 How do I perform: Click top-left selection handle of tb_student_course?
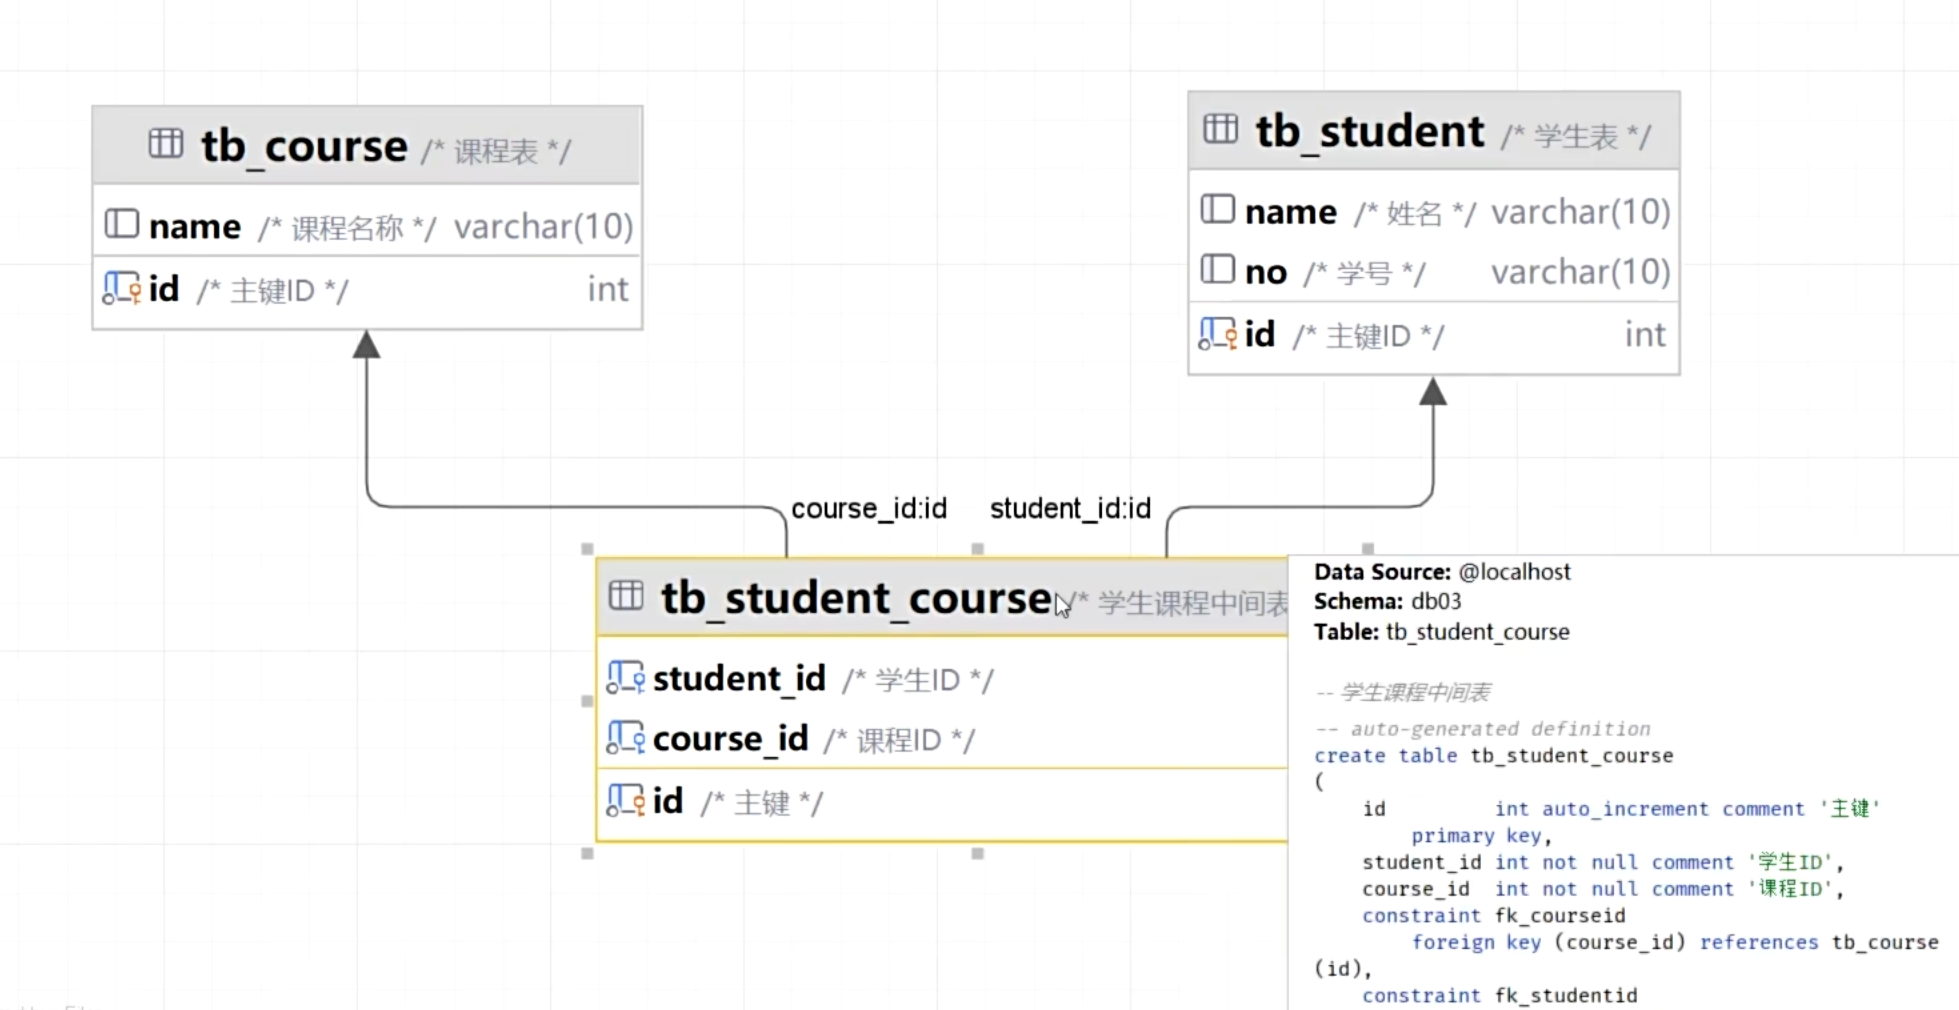point(588,549)
